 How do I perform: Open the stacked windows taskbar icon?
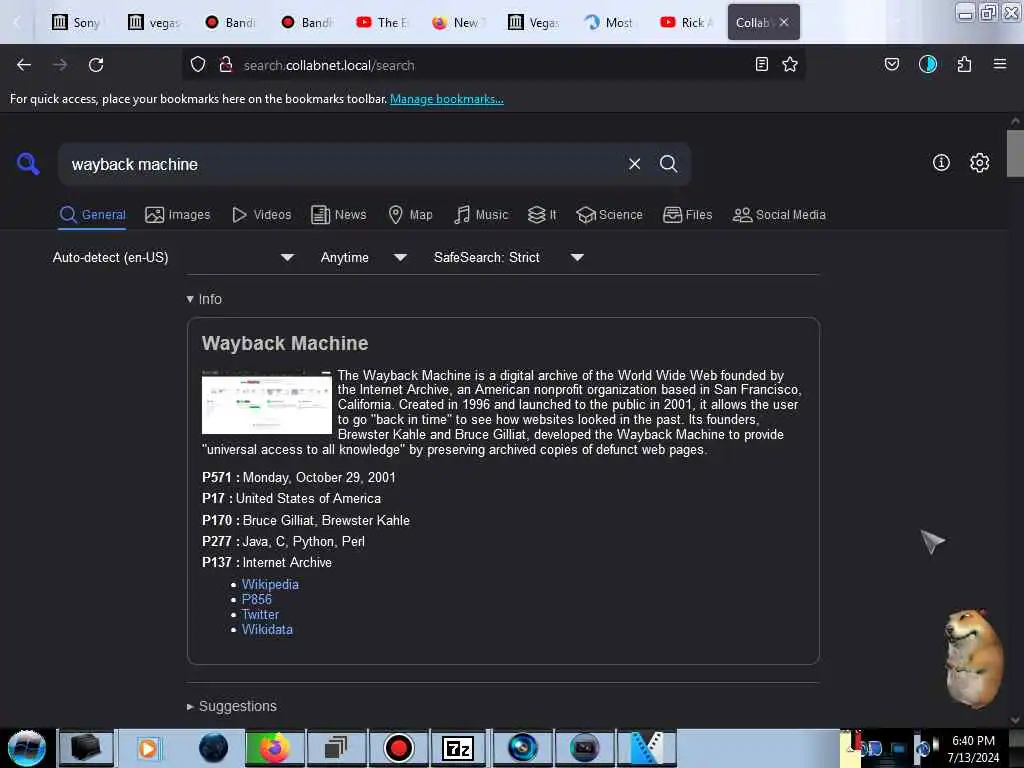tap(336, 748)
